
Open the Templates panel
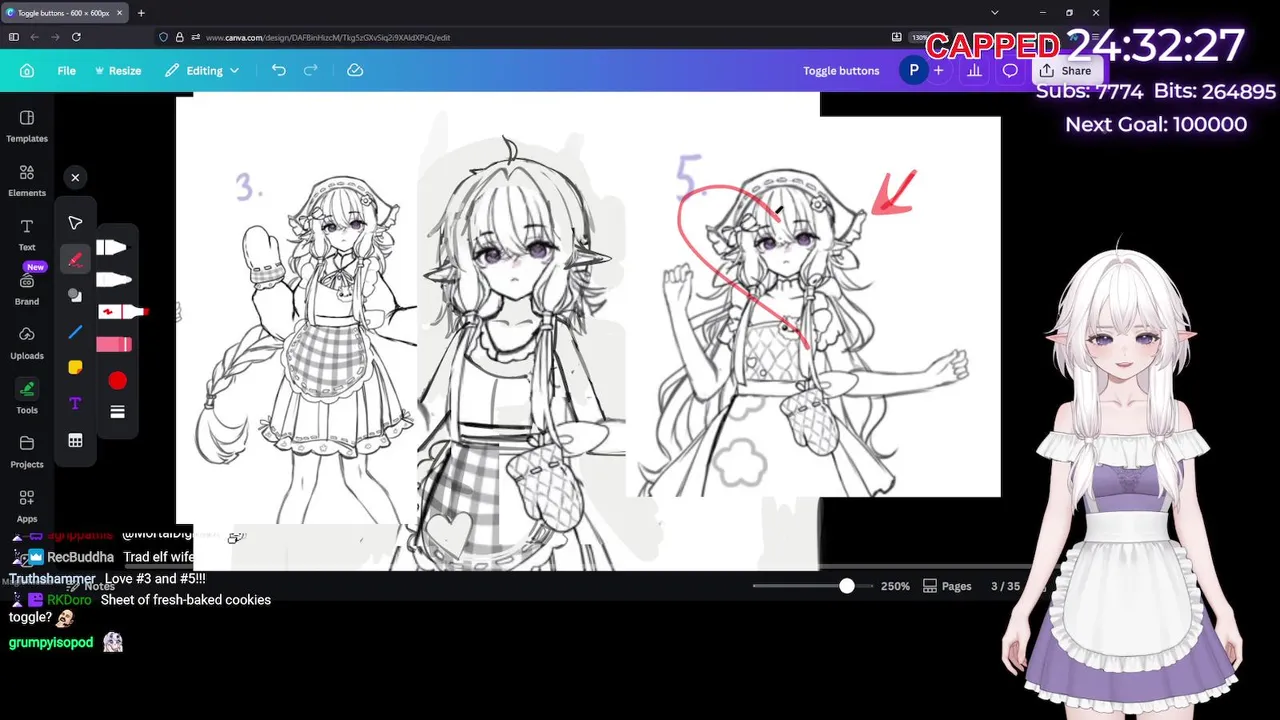coord(27,126)
